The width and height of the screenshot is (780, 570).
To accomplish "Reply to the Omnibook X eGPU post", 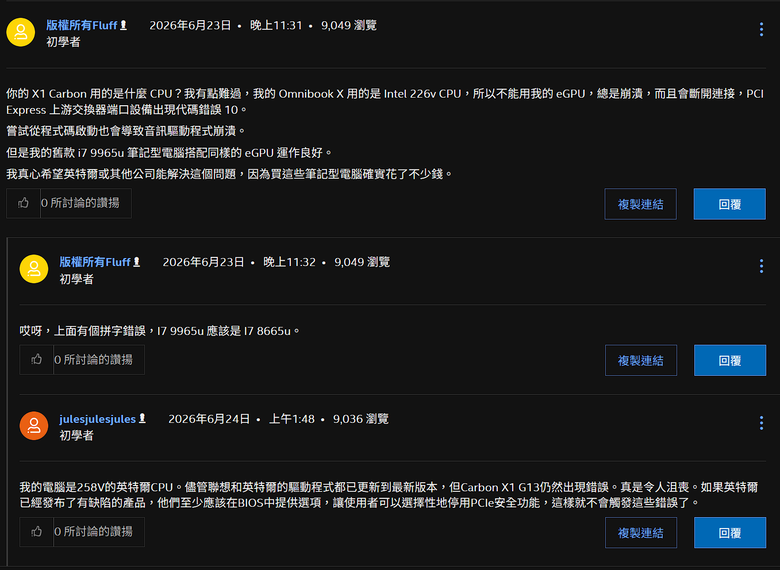I will [729, 204].
